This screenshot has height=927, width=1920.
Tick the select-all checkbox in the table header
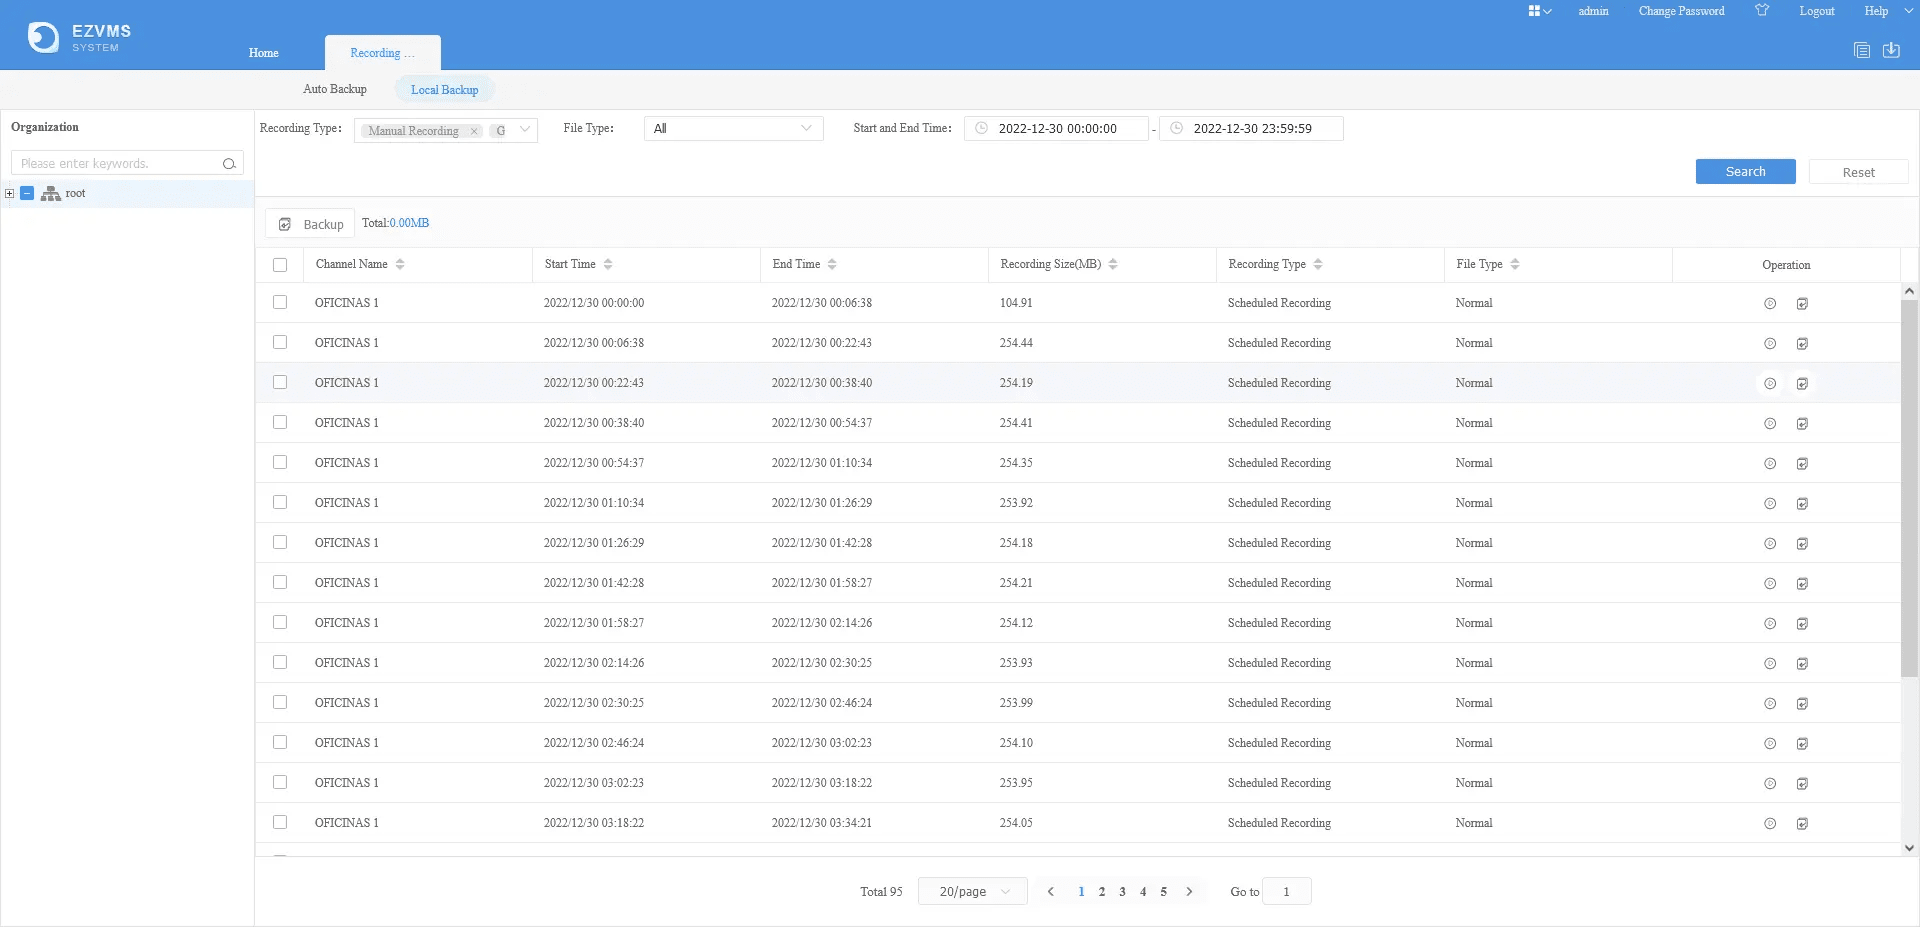click(x=280, y=265)
